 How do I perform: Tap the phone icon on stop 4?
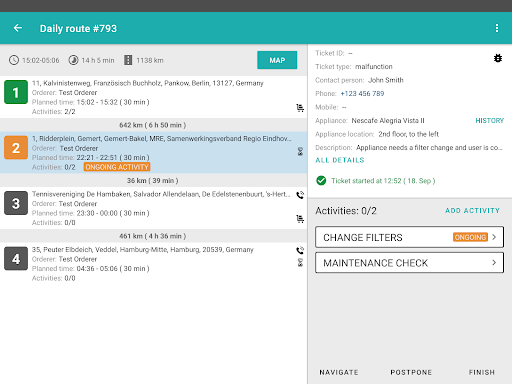point(300,250)
